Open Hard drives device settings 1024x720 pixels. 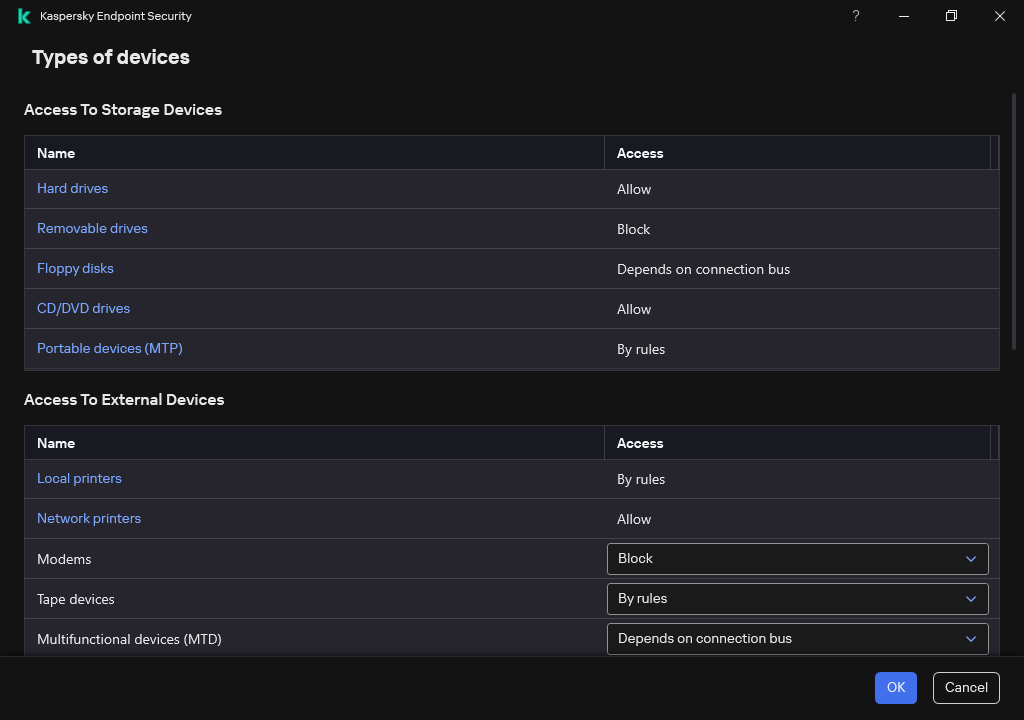coord(72,188)
